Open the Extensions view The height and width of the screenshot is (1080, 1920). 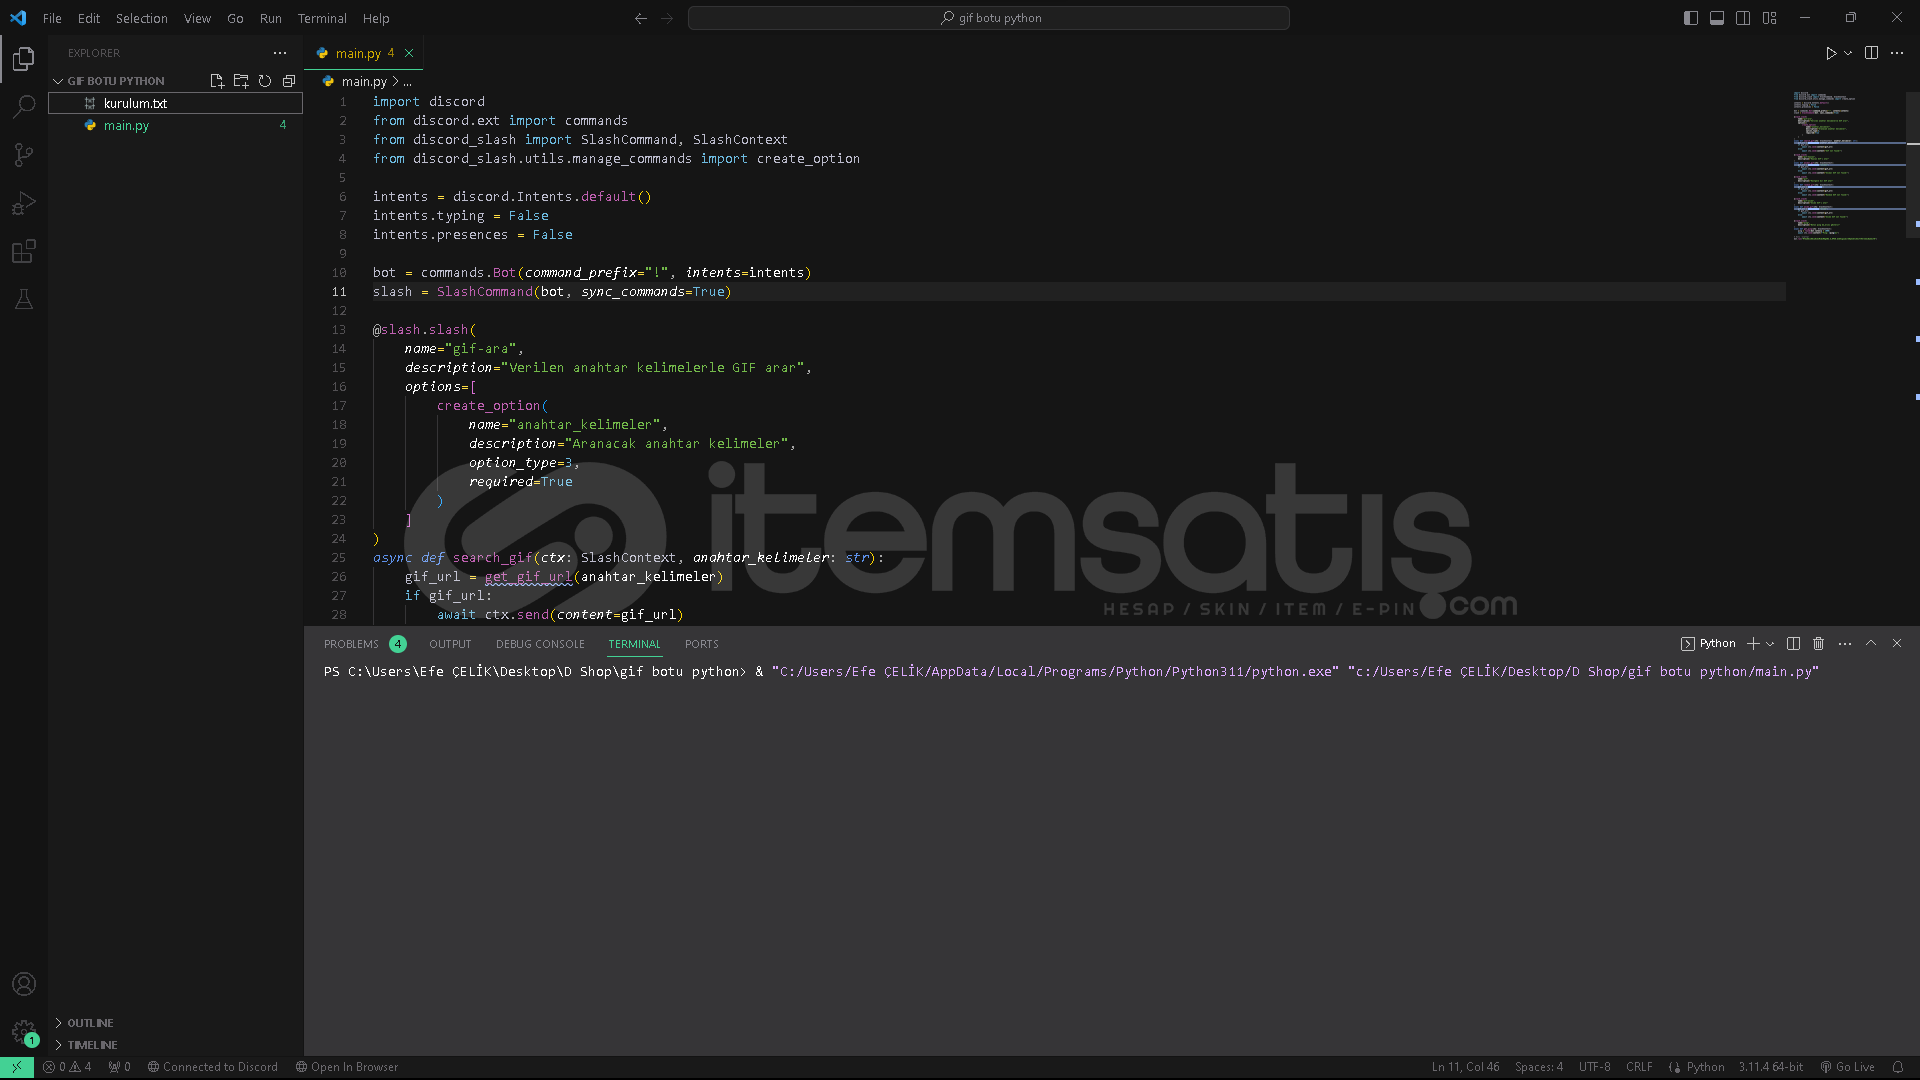[x=24, y=251]
